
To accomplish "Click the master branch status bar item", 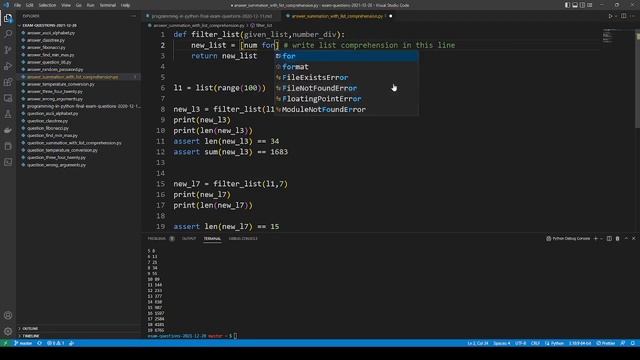I will 23,343.
